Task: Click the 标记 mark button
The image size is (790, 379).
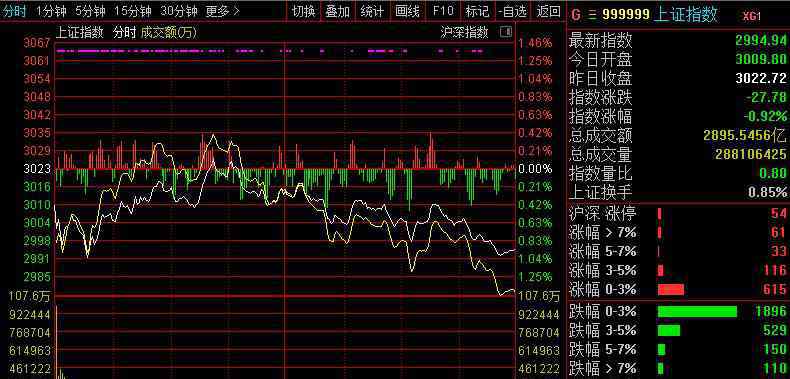Action: (477, 11)
